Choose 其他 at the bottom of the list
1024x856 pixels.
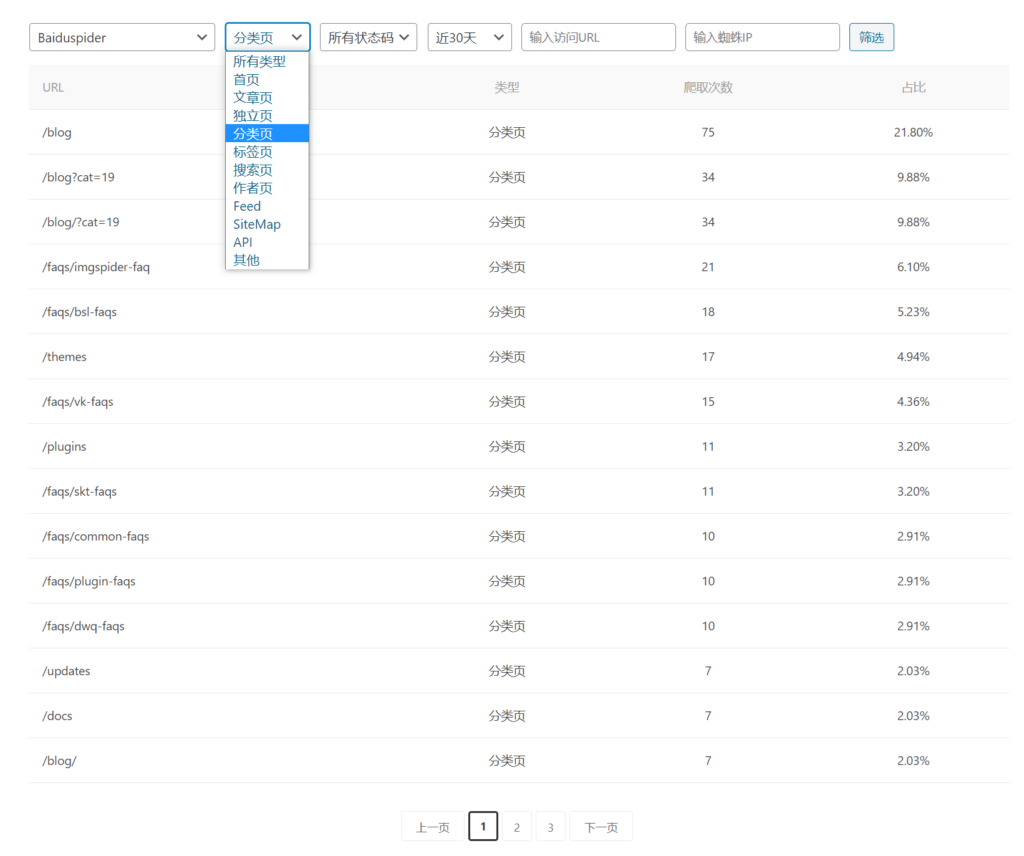246,260
